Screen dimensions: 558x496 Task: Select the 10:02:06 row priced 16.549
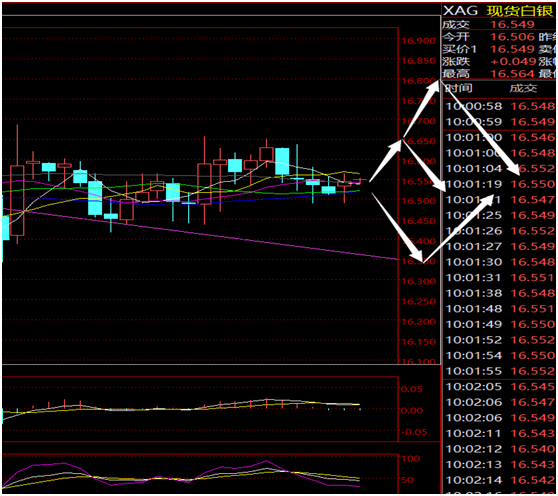pos(500,417)
